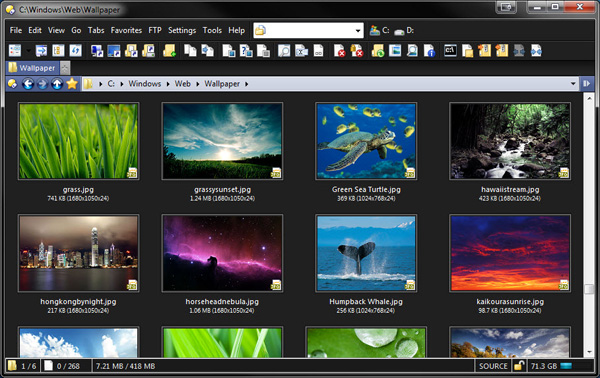
Task: Expand the breadcrumb arrow after Wallpaper
Action: [x=246, y=84]
